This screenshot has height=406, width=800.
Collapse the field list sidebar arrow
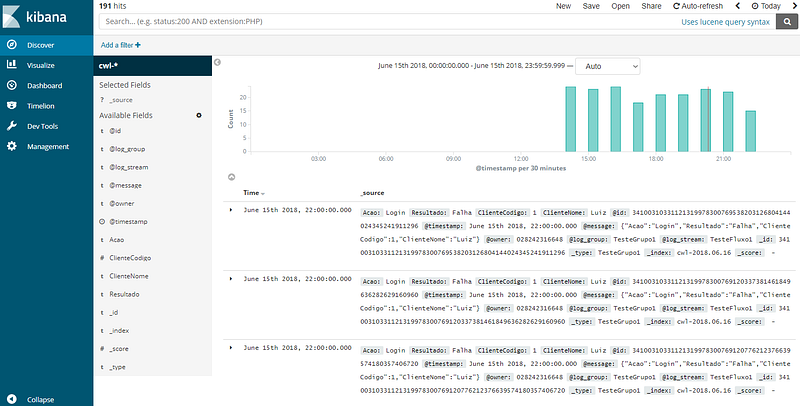click(x=217, y=62)
